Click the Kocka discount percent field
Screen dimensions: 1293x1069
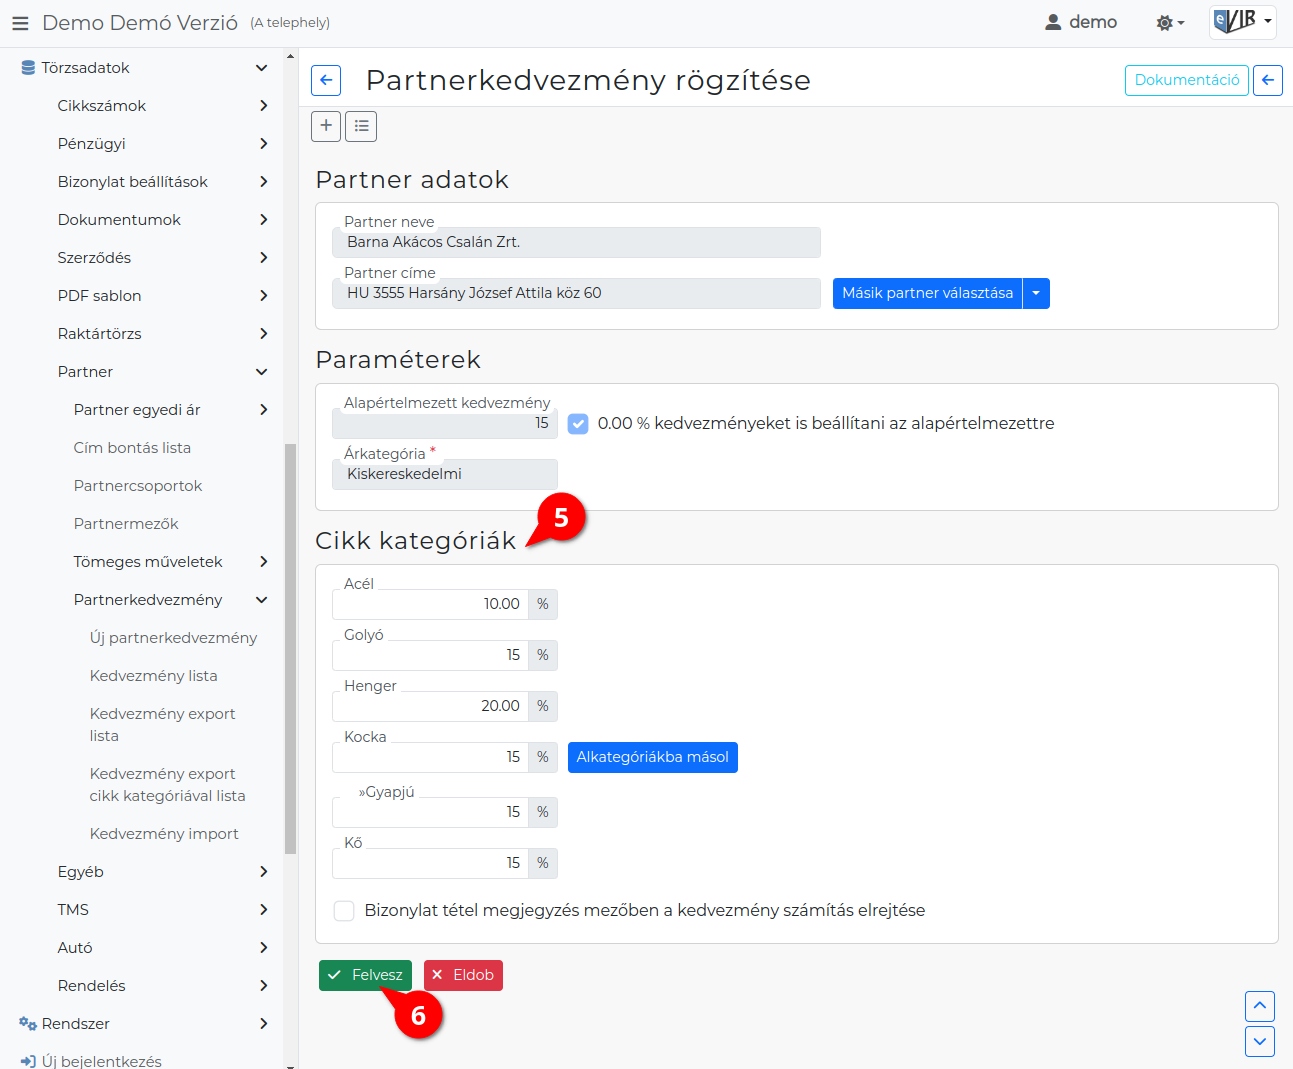(x=430, y=757)
